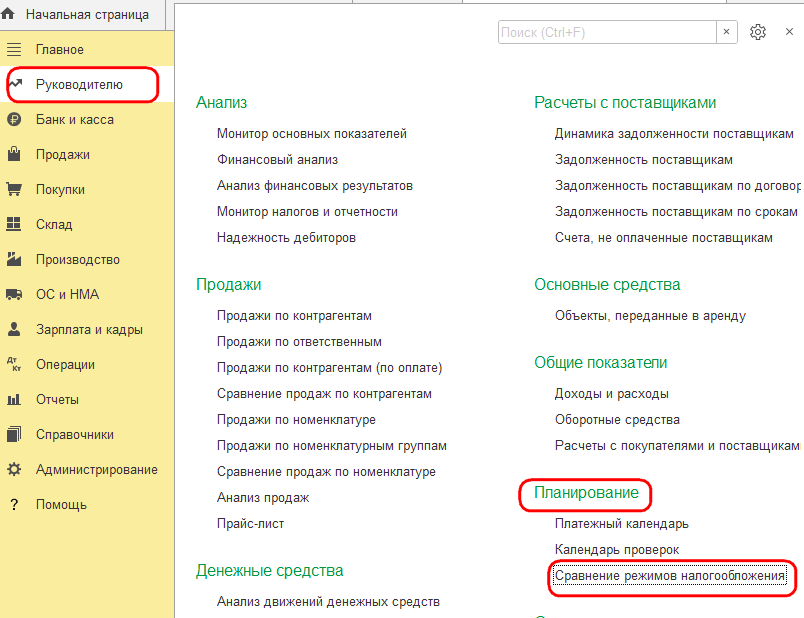804x618 pixels.
Task: Open Монитор основных показателей
Action: (x=312, y=133)
